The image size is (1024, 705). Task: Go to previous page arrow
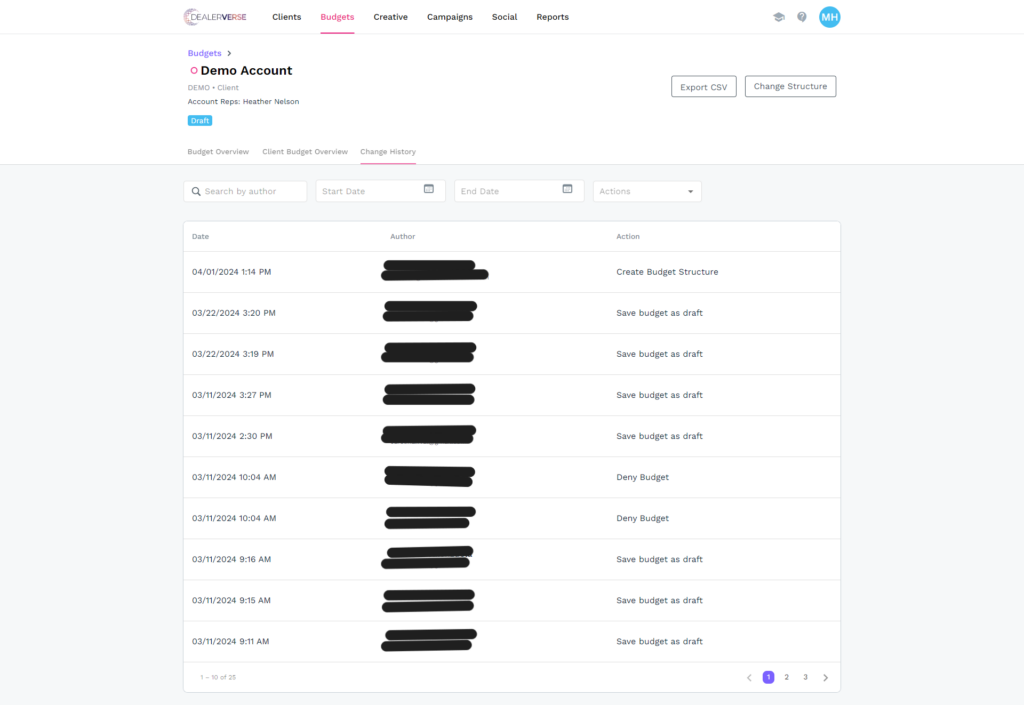point(749,677)
